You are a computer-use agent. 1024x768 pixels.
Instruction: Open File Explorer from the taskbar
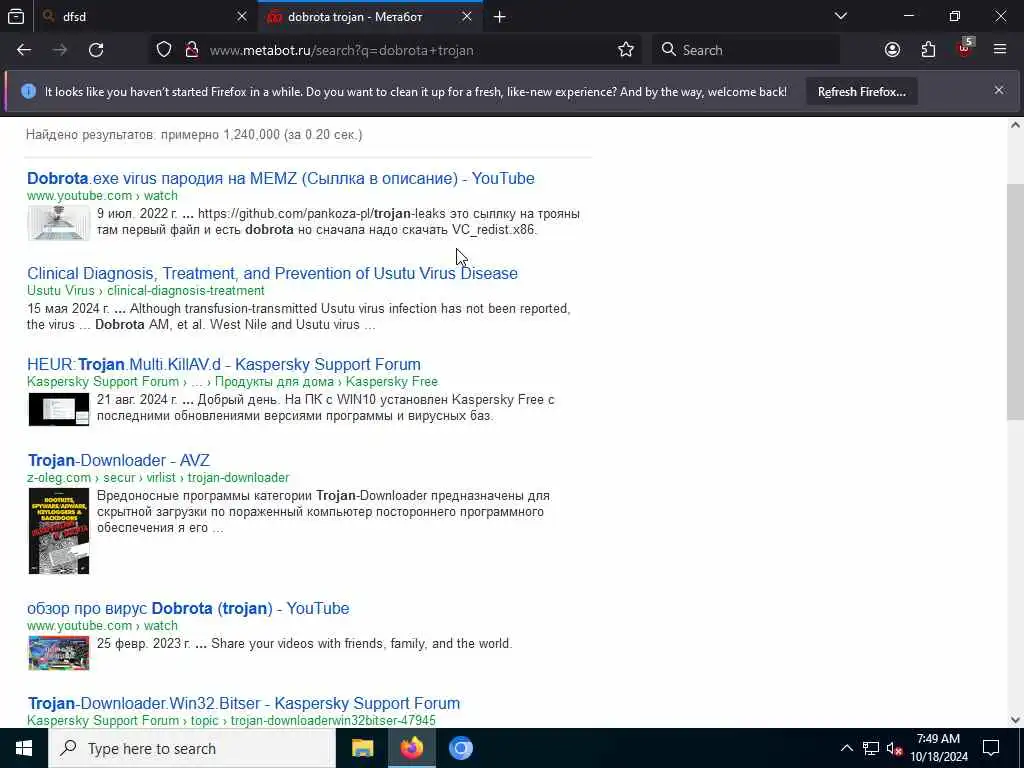pyautogui.click(x=362, y=748)
